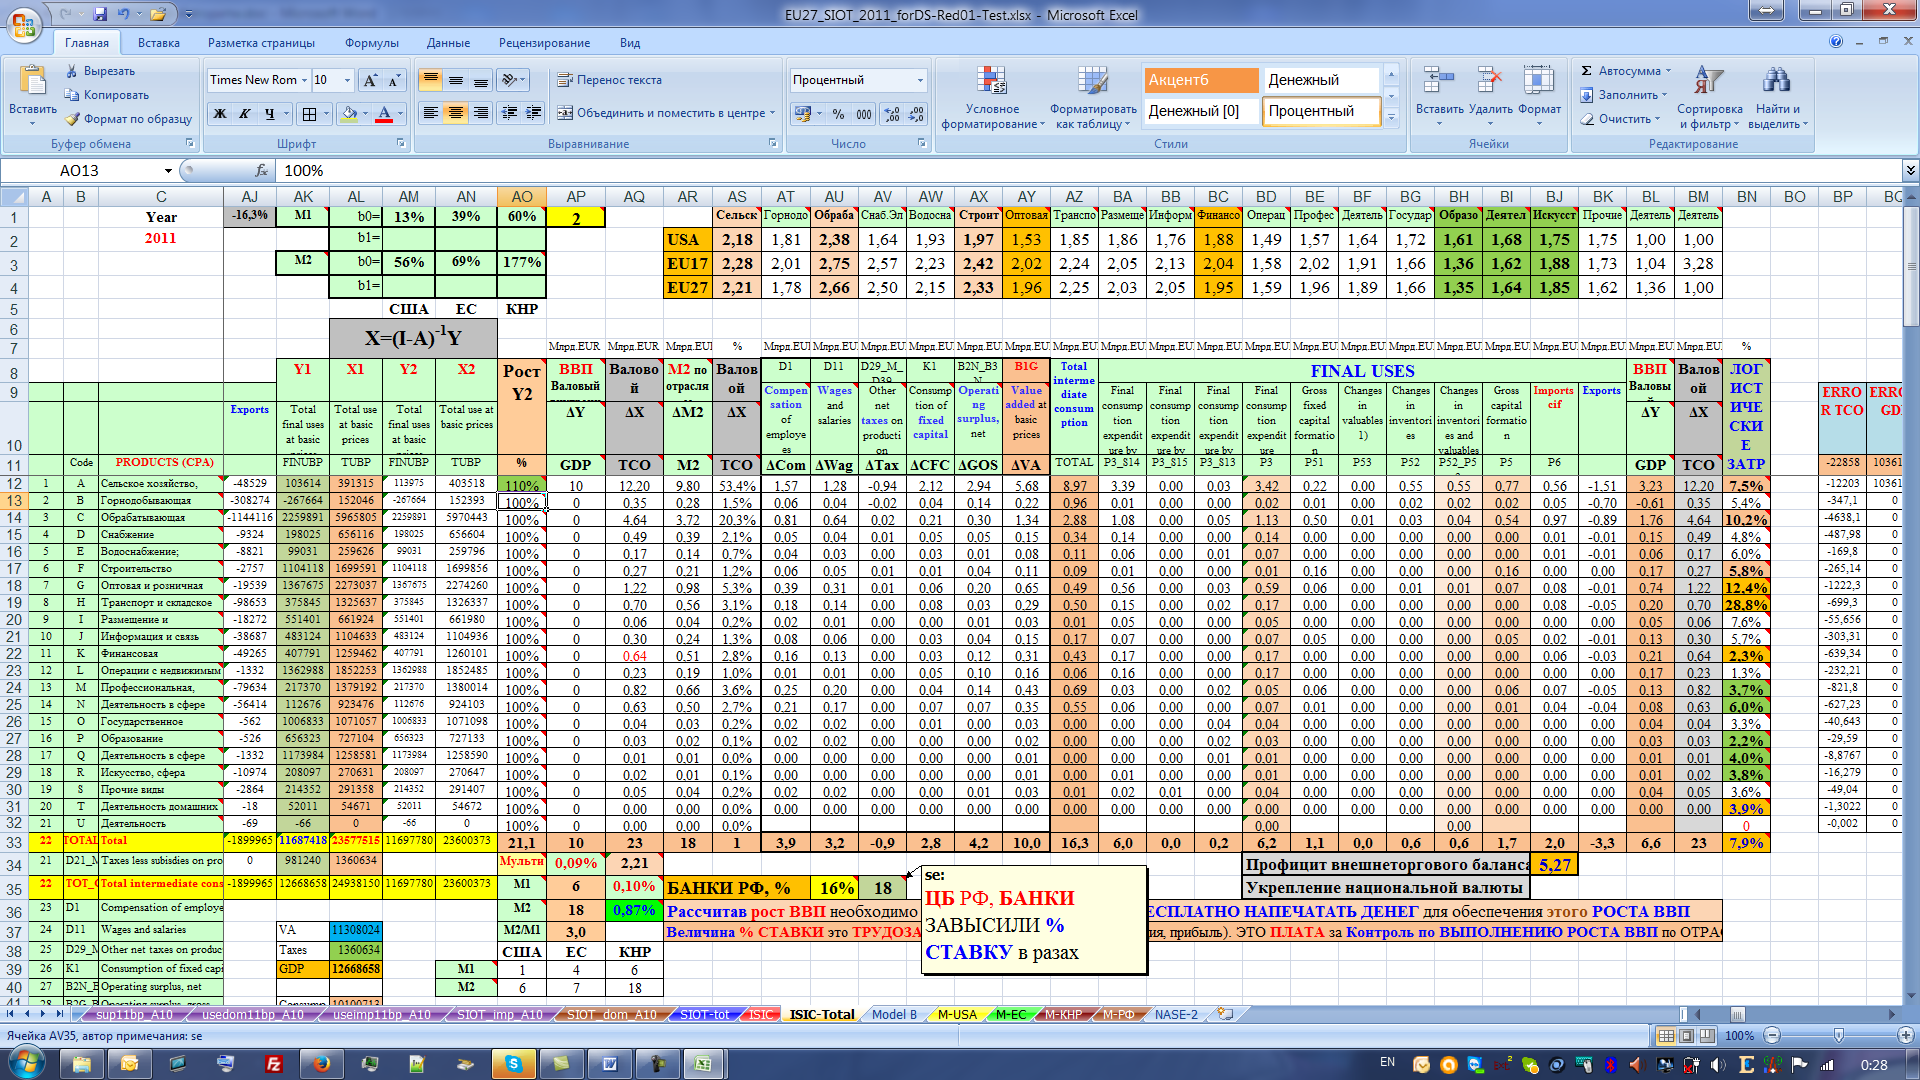This screenshot has height=1080, width=1920.
Task: Click the increase decimal places icon
Action: (891, 114)
